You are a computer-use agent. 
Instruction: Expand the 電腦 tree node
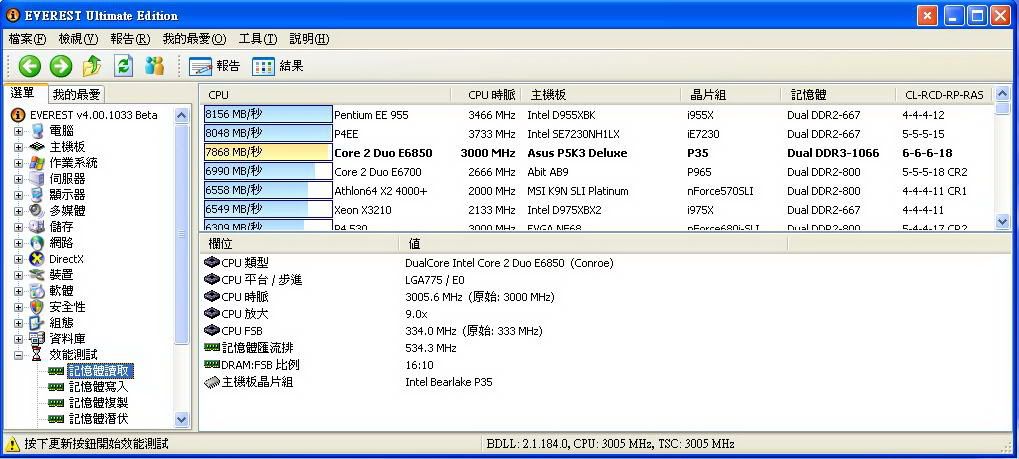click(x=18, y=131)
